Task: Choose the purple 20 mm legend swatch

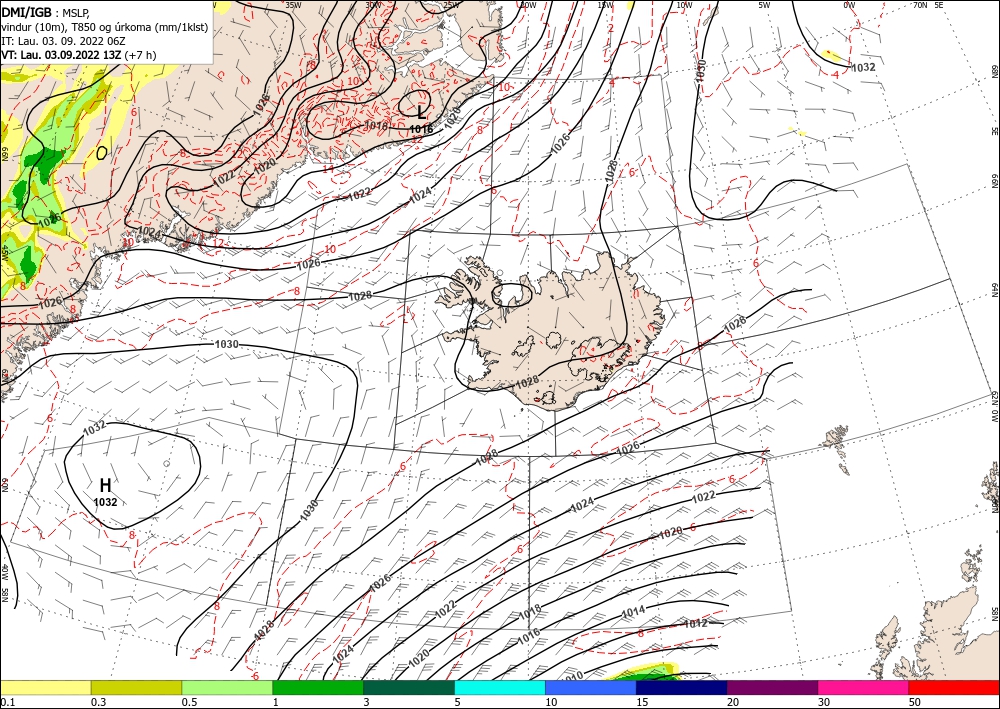Action: point(772,687)
